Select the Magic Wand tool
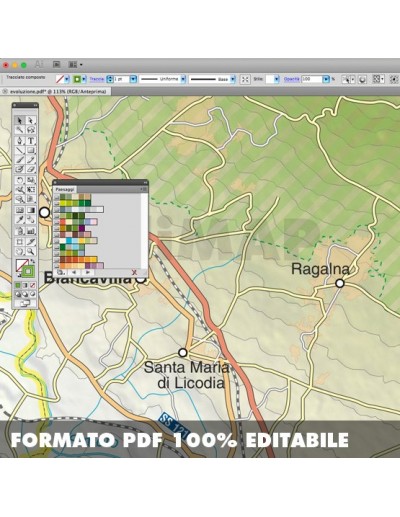Viewport: 400px width, 517px height. coord(20,130)
